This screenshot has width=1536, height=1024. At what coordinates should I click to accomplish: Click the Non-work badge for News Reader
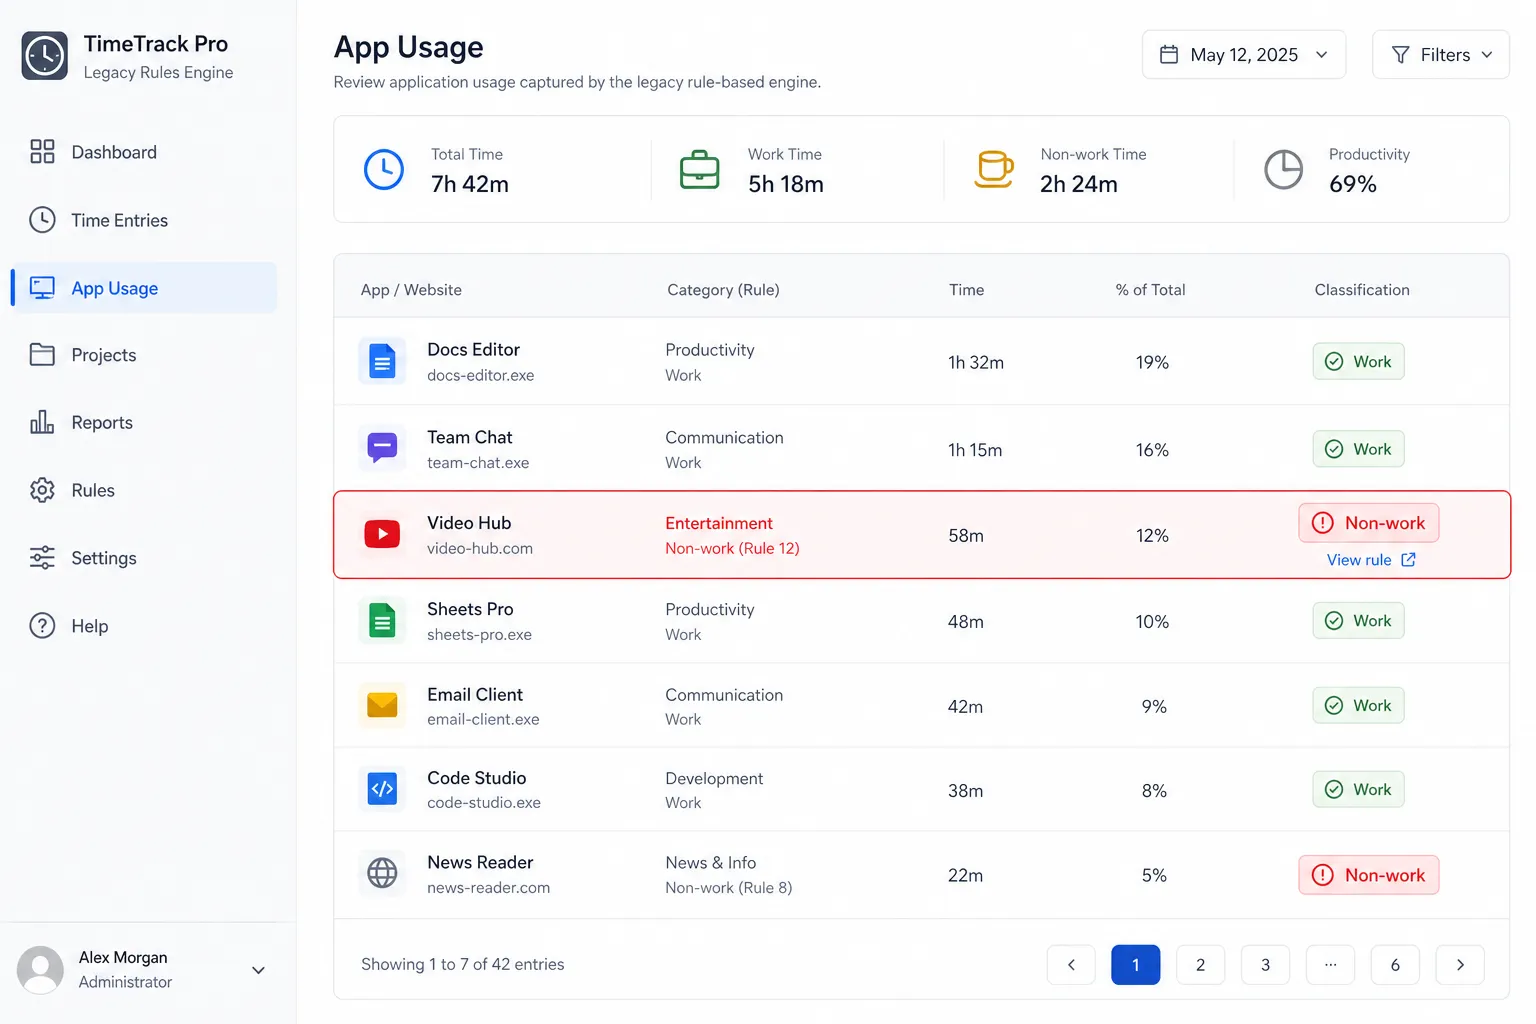pyautogui.click(x=1368, y=875)
